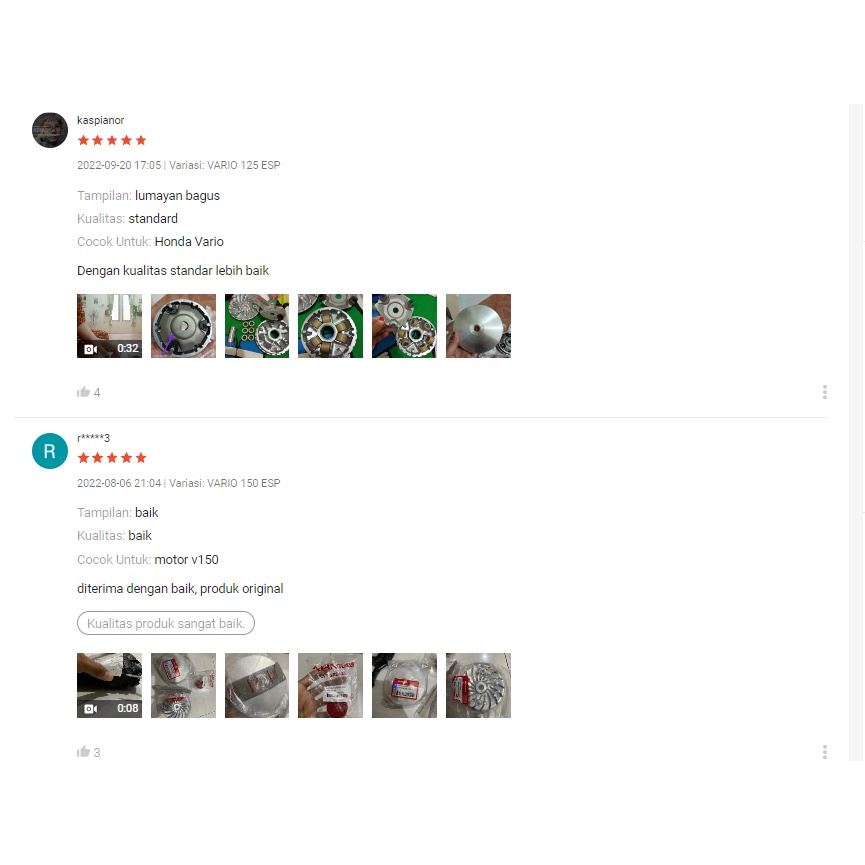Screen dimensions: 865x865
Task: Open three-dot menu on kaspianor's review
Action: (x=825, y=392)
